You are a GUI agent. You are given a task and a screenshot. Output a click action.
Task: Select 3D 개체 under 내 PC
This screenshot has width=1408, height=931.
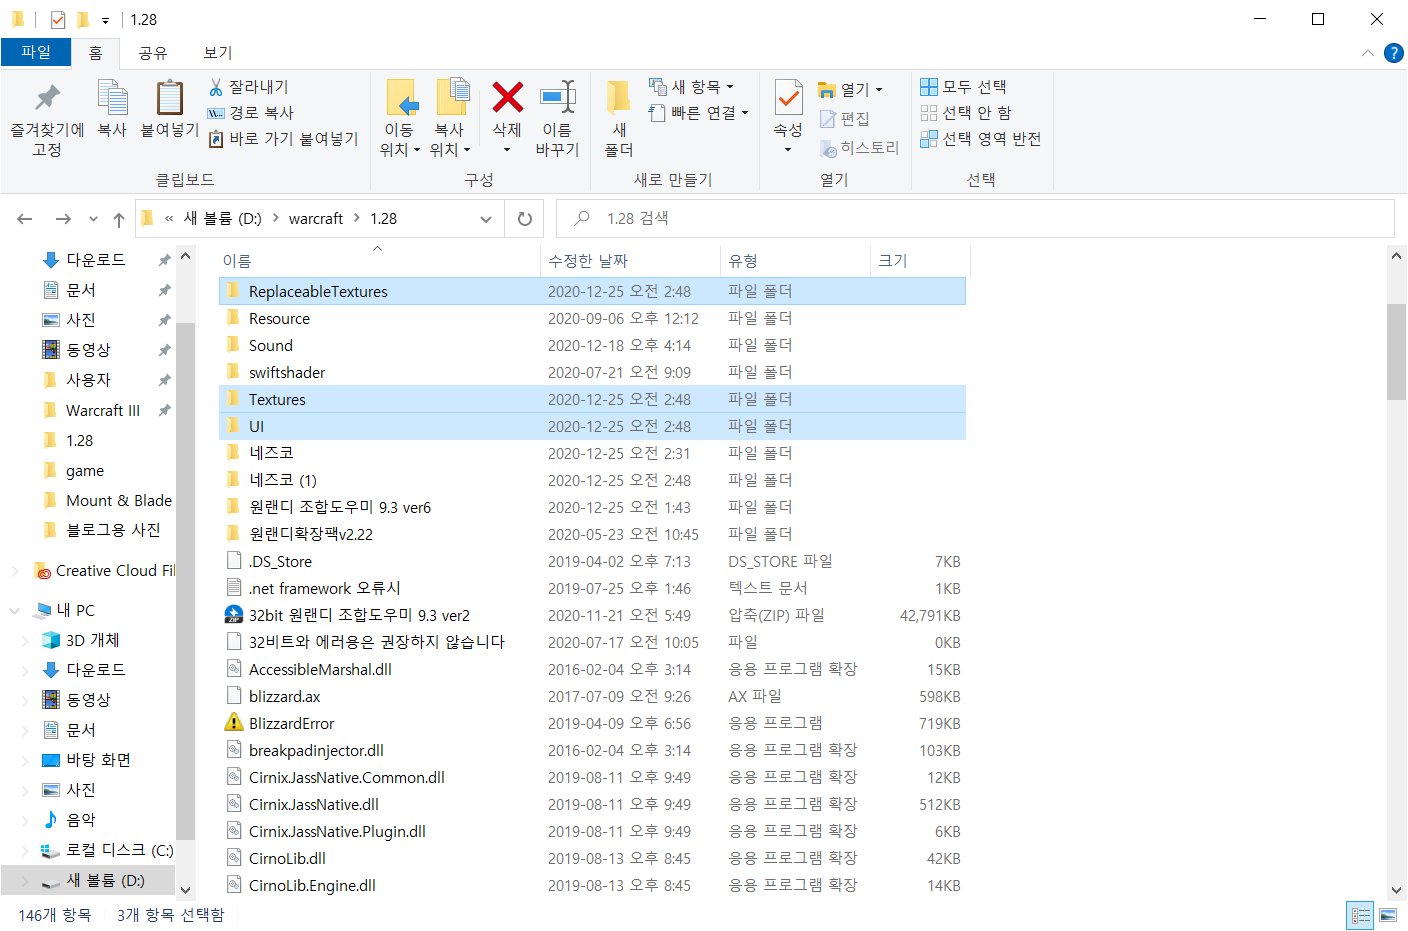point(92,640)
